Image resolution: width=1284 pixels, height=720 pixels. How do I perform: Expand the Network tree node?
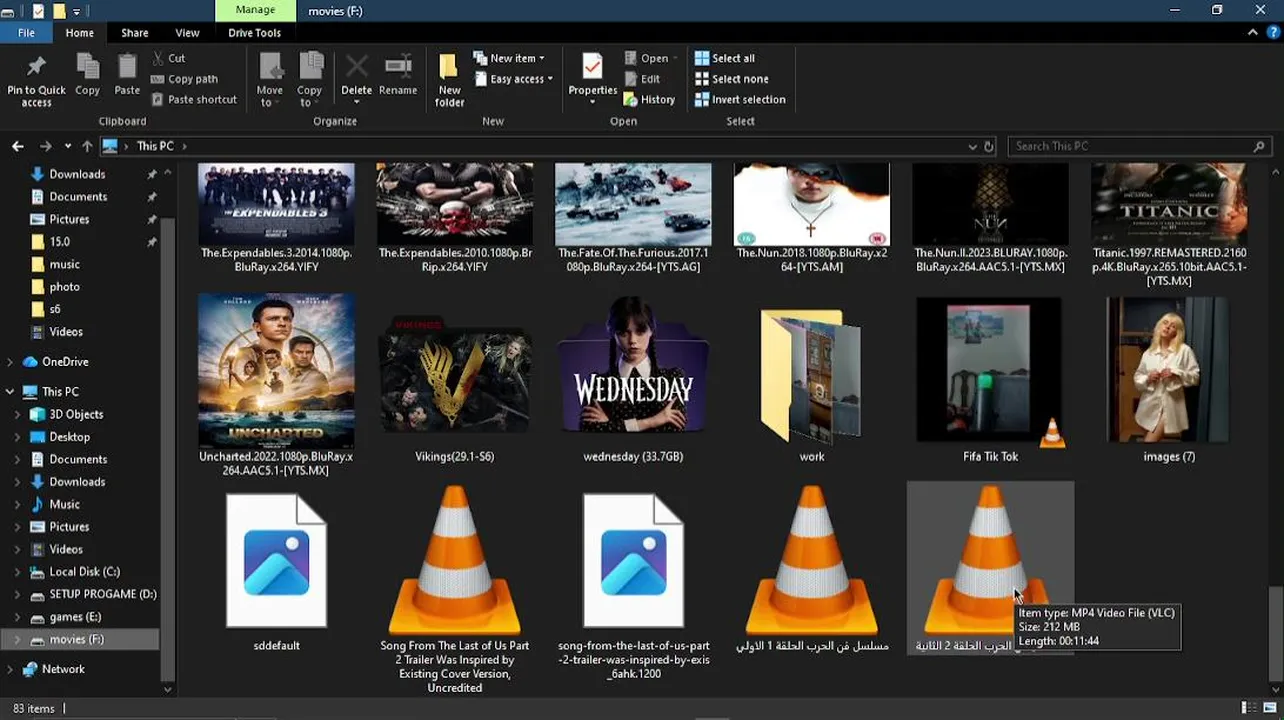click(x=10, y=669)
